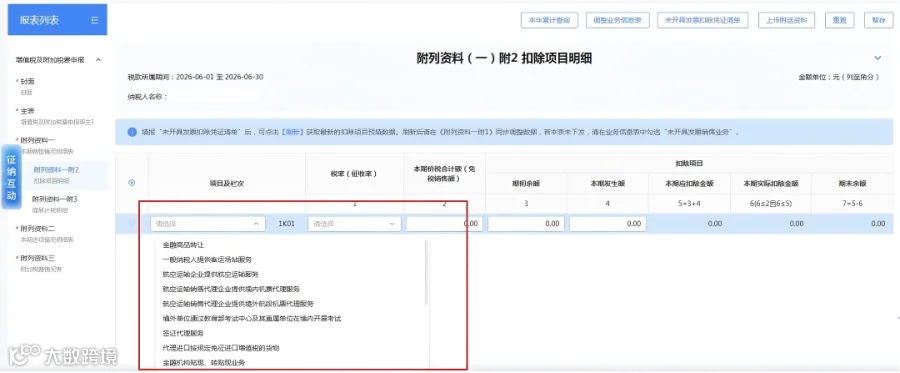Click the add-row plus icon in table header
This screenshot has width=900, height=373.
(131, 182)
